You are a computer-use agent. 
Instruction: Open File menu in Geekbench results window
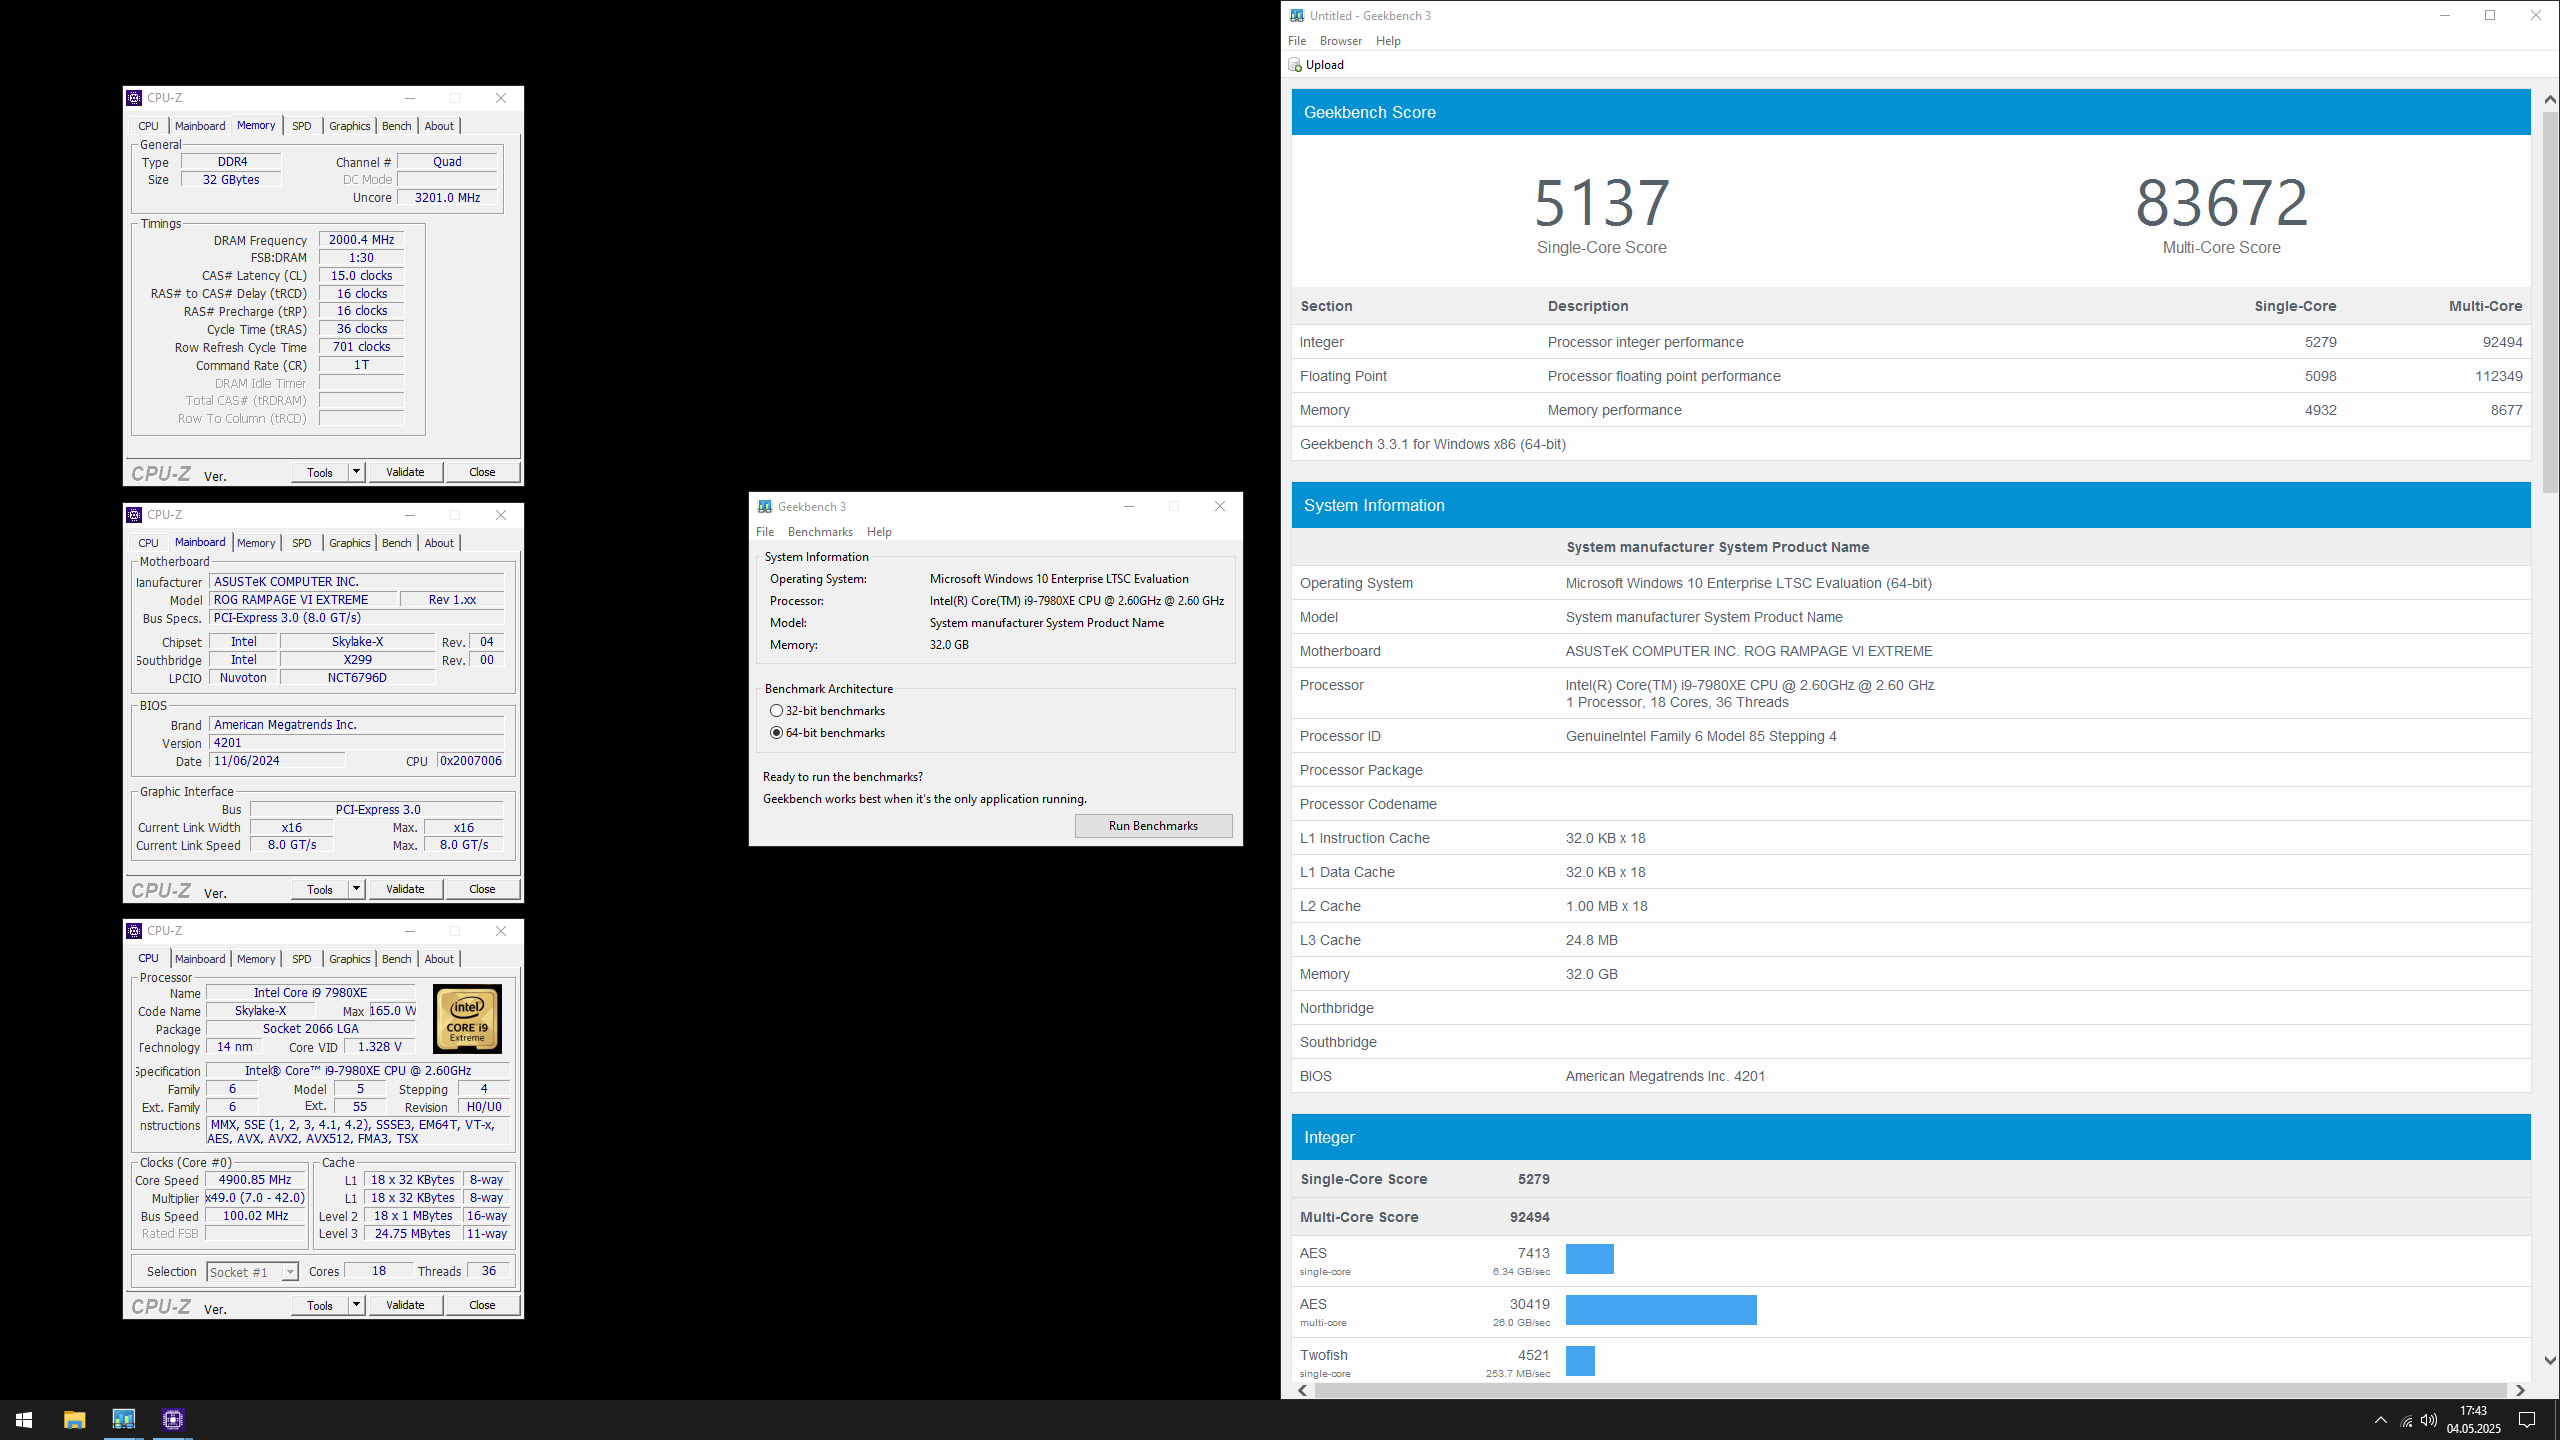pyautogui.click(x=1297, y=41)
